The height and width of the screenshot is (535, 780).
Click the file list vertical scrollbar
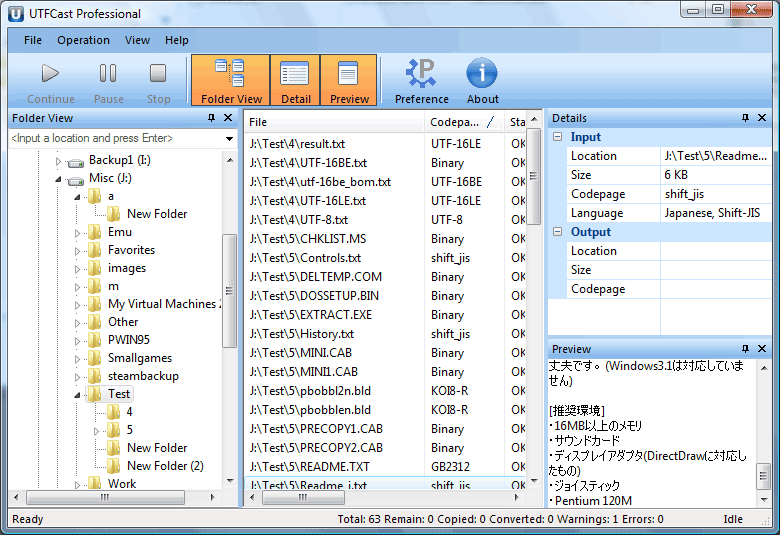[534, 300]
